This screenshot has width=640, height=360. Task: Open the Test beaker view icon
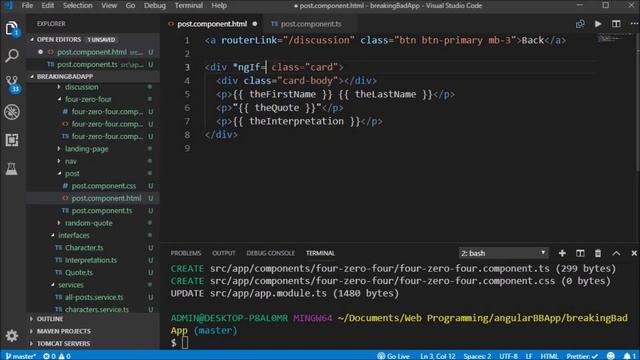click(x=11, y=168)
